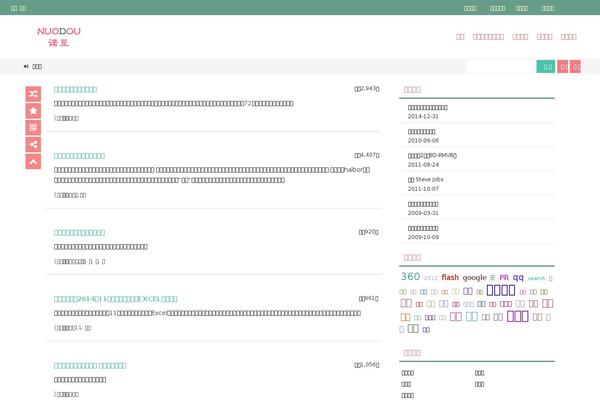
Task: Click the shuffle icon in left sidebar
Action: (x=33, y=93)
